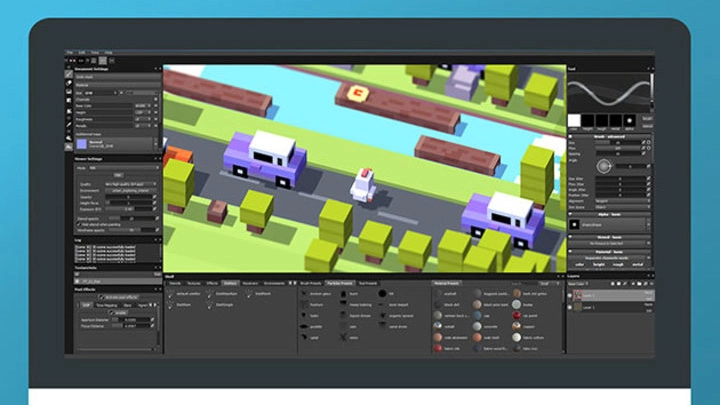
Task: Toggle Activate post effects checkbox
Action: (x=101, y=297)
